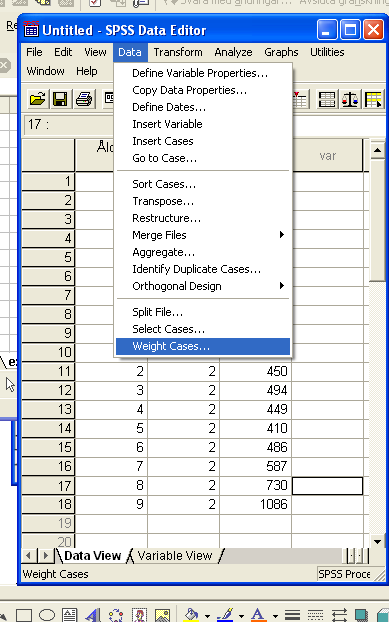Click the Insert Picture icon in Word
389x622 pixels.
click(162, 615)
